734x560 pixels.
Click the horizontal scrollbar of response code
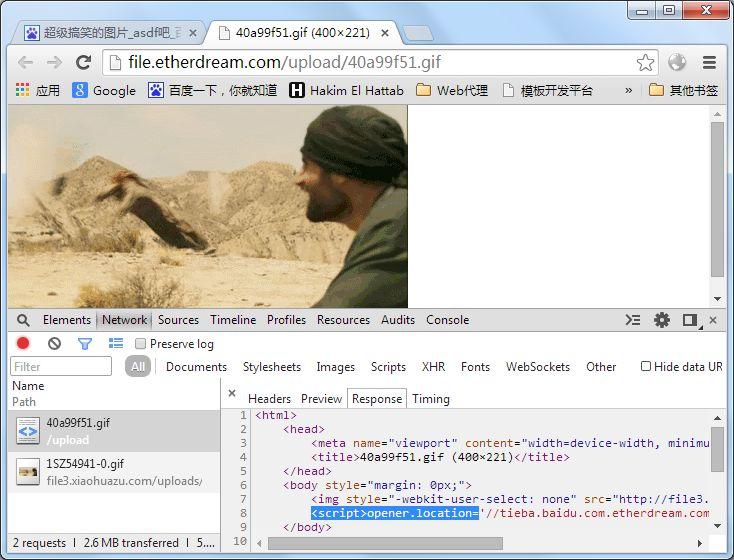(x=385, y=544)
